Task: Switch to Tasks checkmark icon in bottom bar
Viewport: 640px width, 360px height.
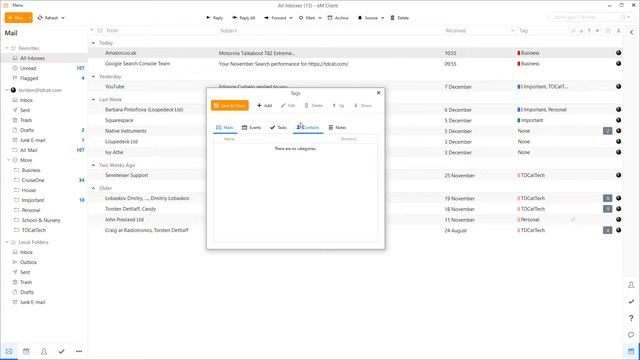Action: [61, 351]
